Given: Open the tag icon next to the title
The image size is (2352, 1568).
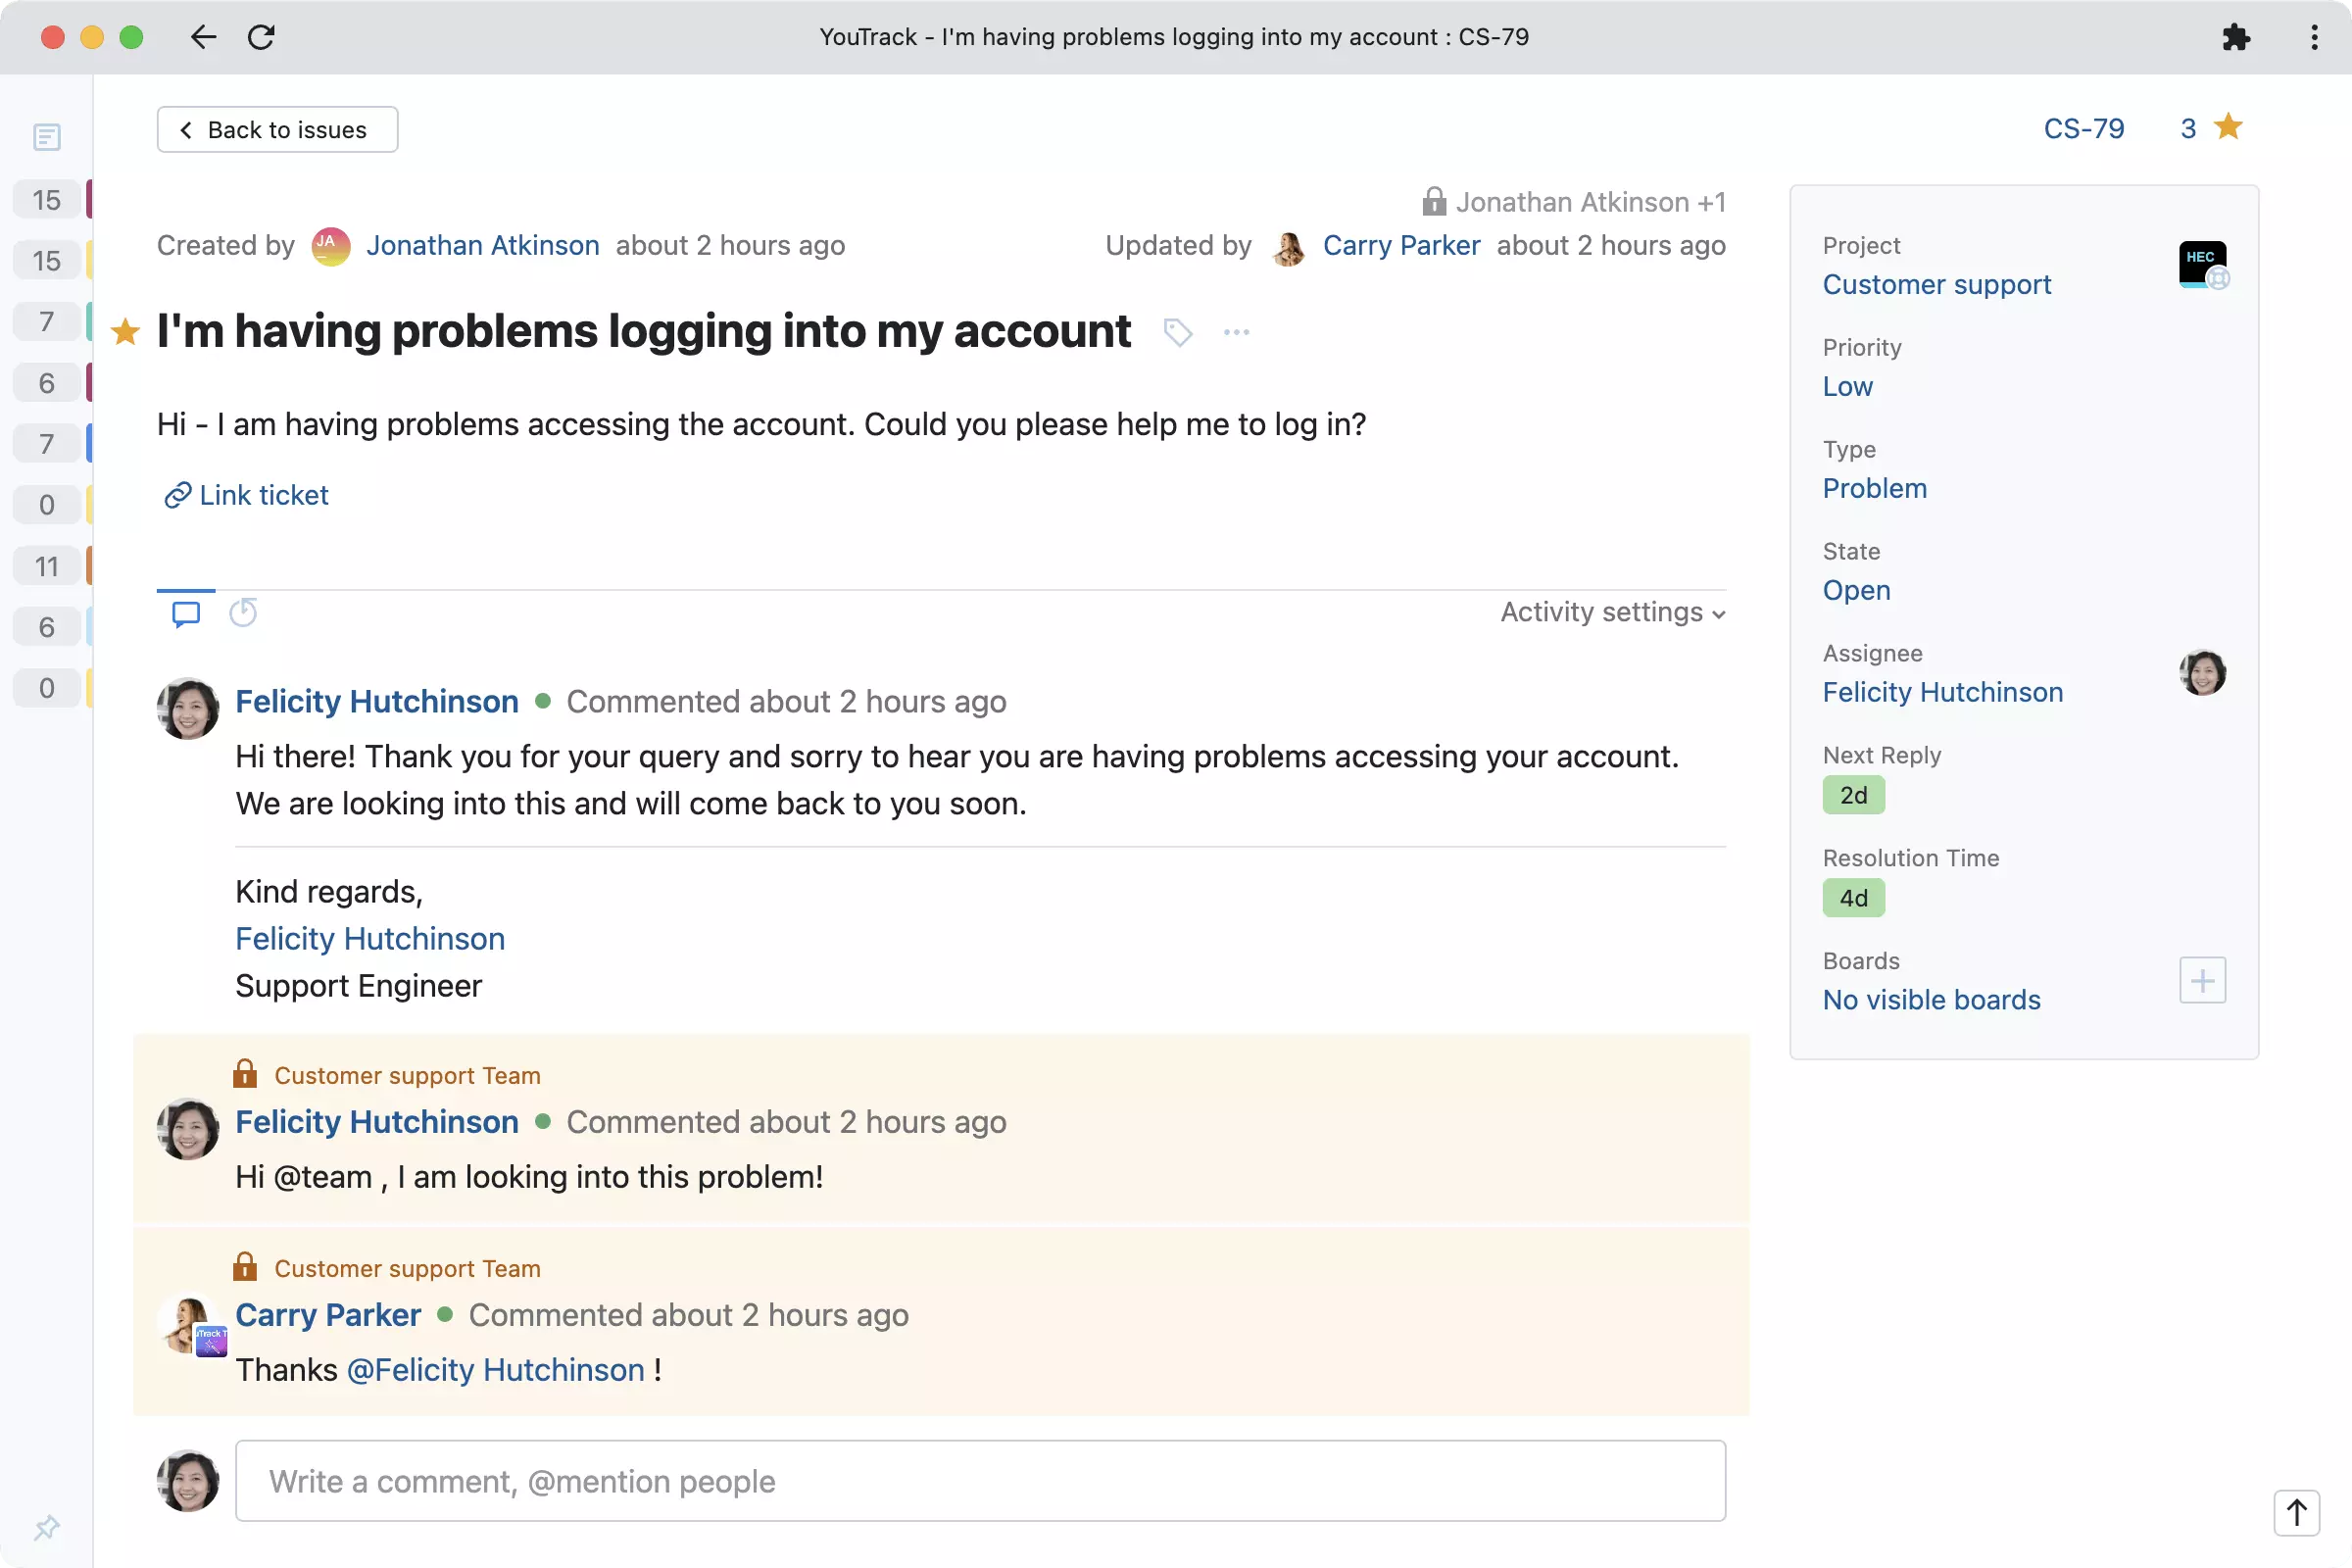Looking at the screenshot, I should click(x=1177, y=331).
